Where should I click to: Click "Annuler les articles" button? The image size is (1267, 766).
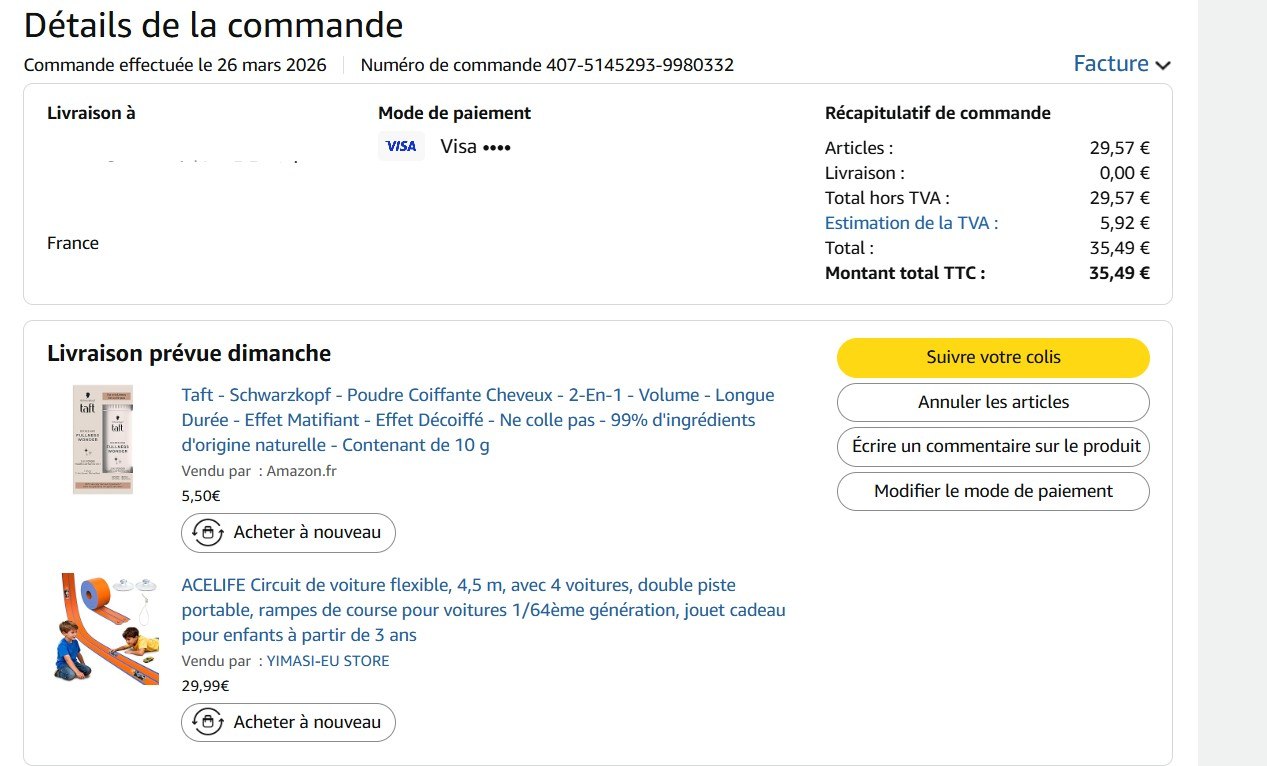point(993,402)
